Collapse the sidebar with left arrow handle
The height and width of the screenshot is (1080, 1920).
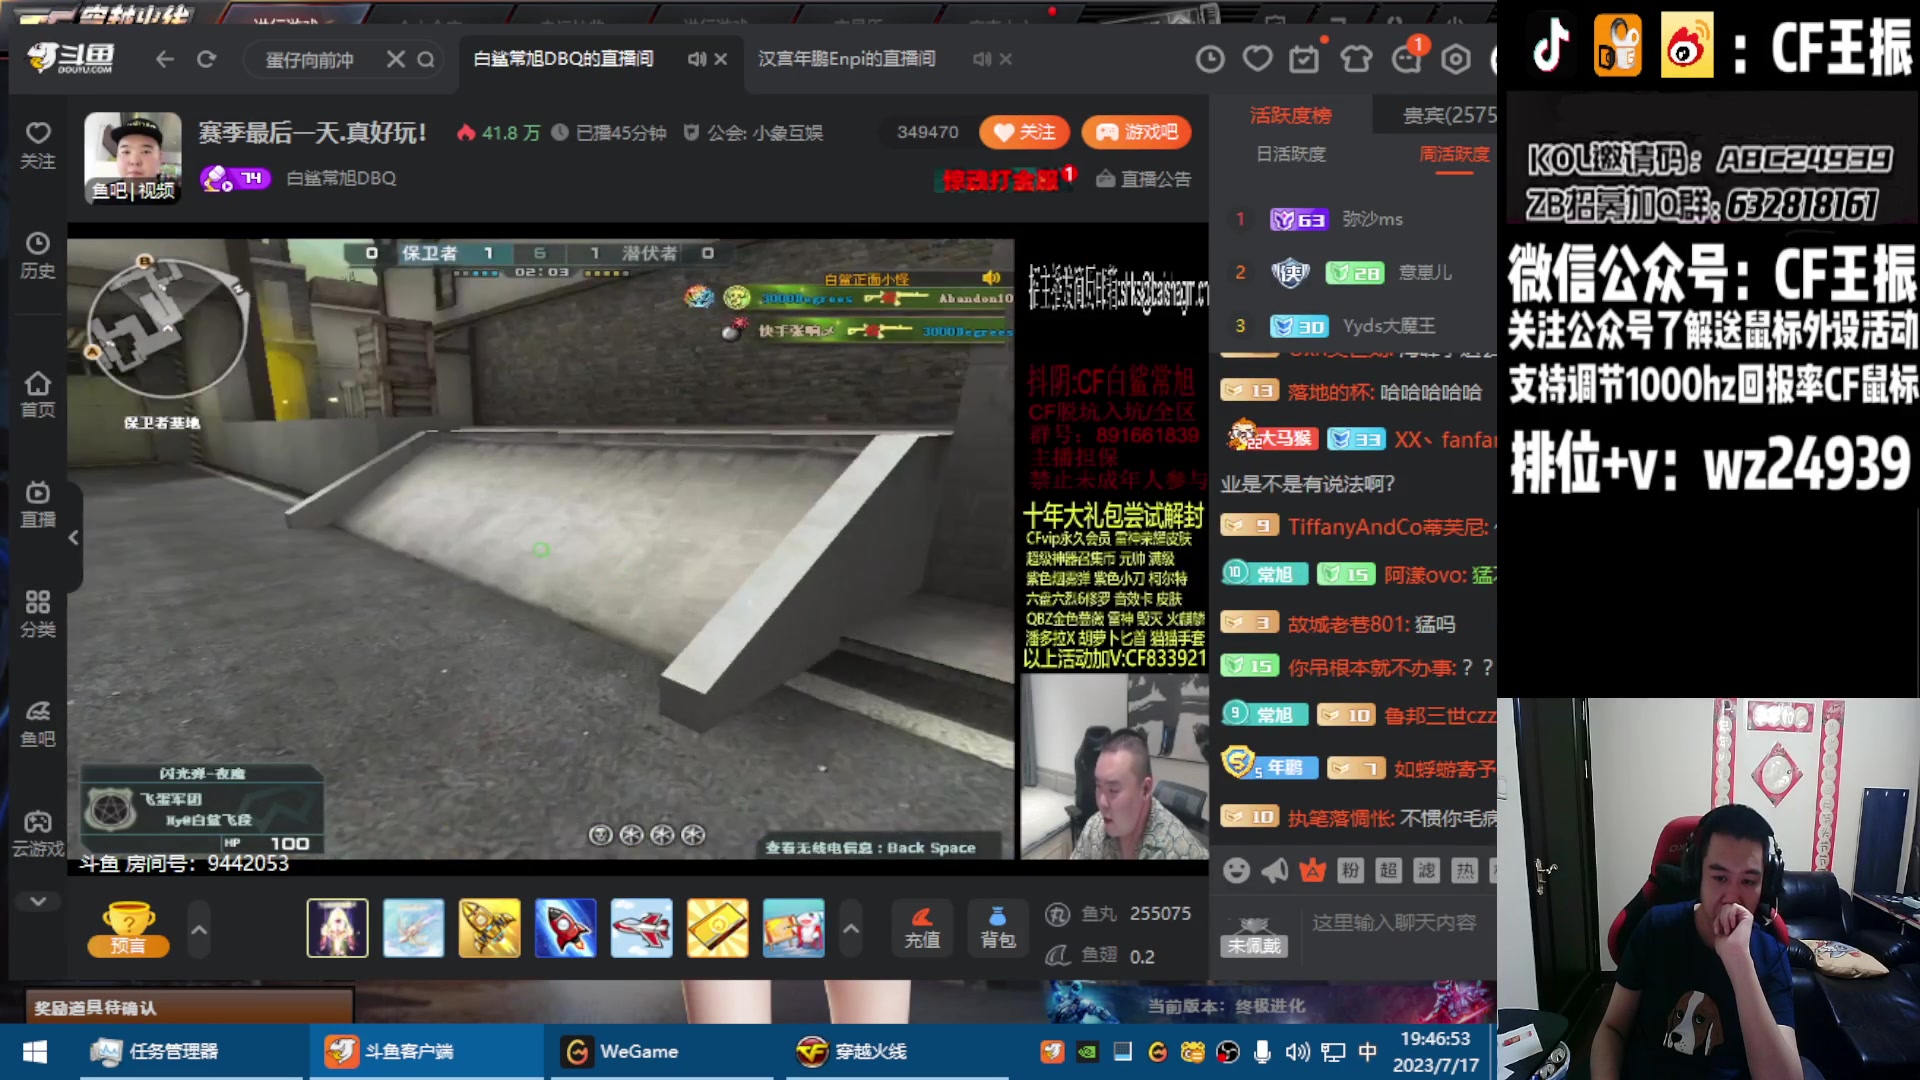pos(73,538)
